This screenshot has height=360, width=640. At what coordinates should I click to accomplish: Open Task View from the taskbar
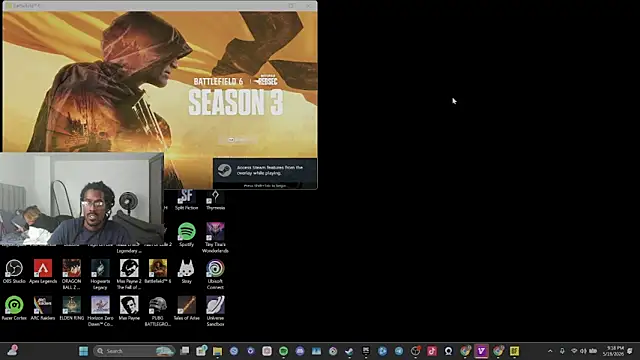click(185, 351)
